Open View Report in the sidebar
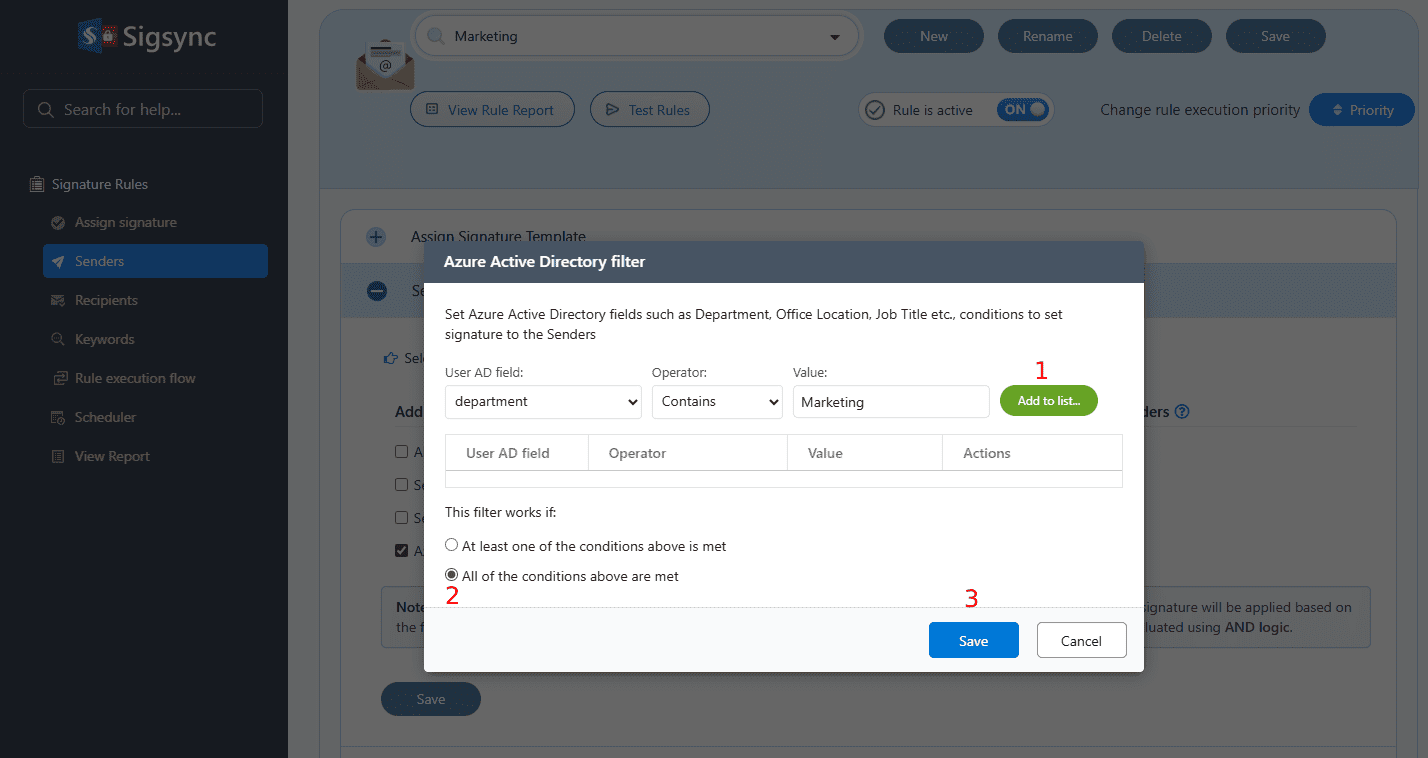The image size is (1428, 758). point(112,457)
